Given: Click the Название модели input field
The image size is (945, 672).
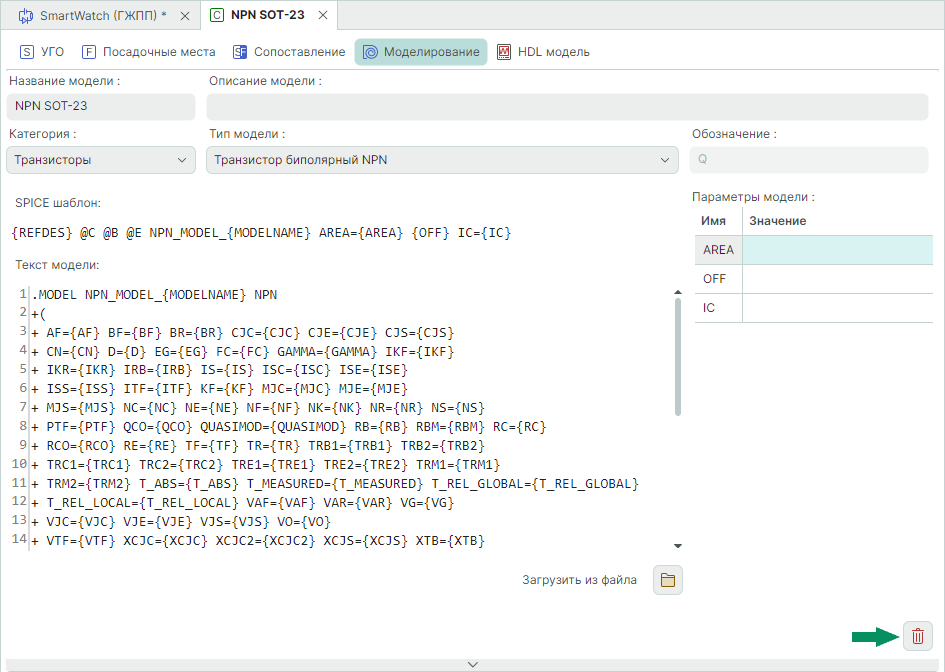Looking at the screenshot, I should (x=100, y=106).
